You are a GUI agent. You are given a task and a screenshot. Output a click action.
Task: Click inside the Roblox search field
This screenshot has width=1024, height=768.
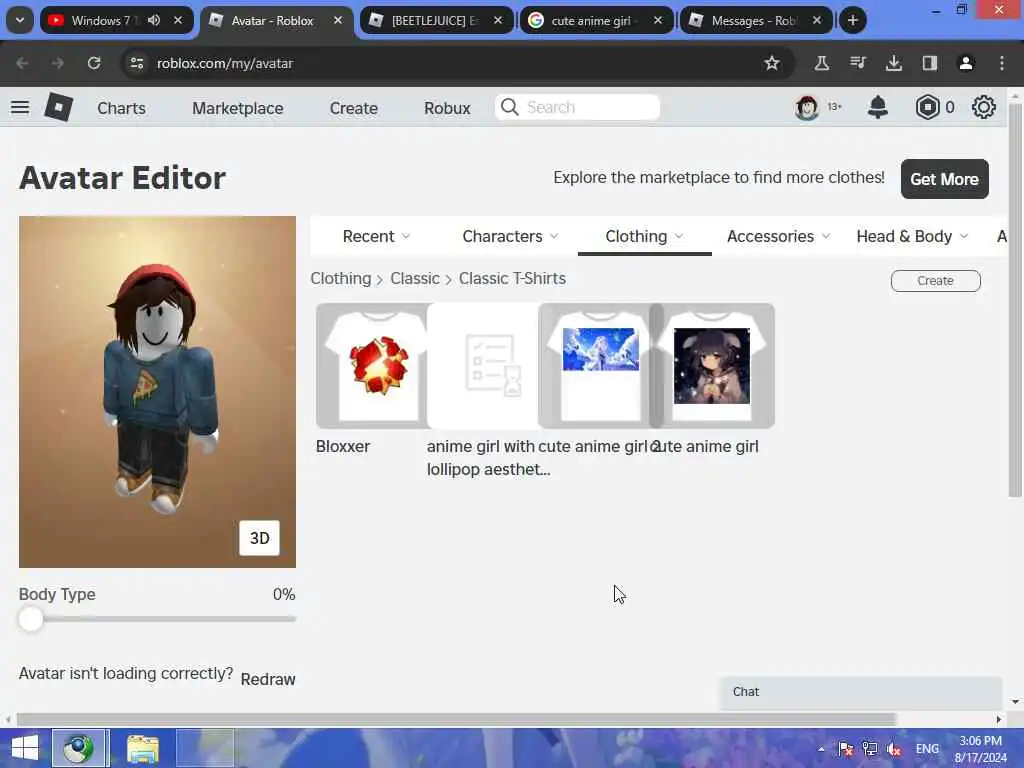(x=577, y=107)
